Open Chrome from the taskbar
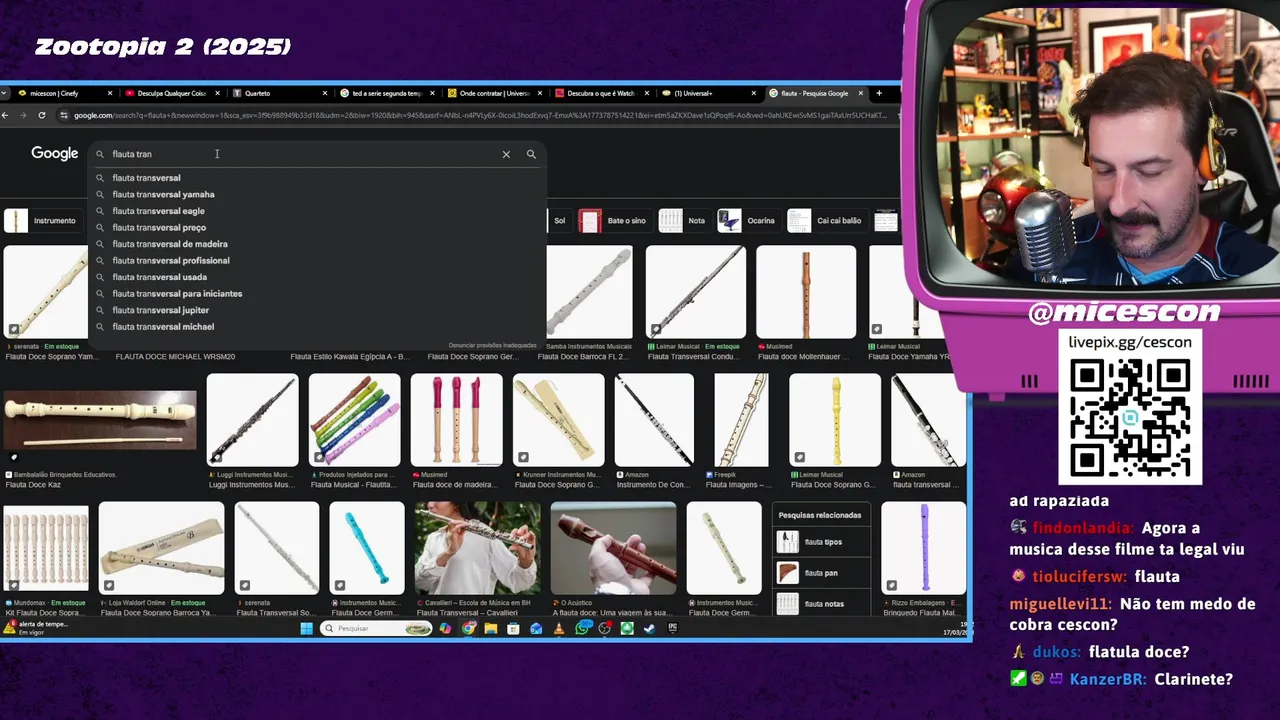 468,628
